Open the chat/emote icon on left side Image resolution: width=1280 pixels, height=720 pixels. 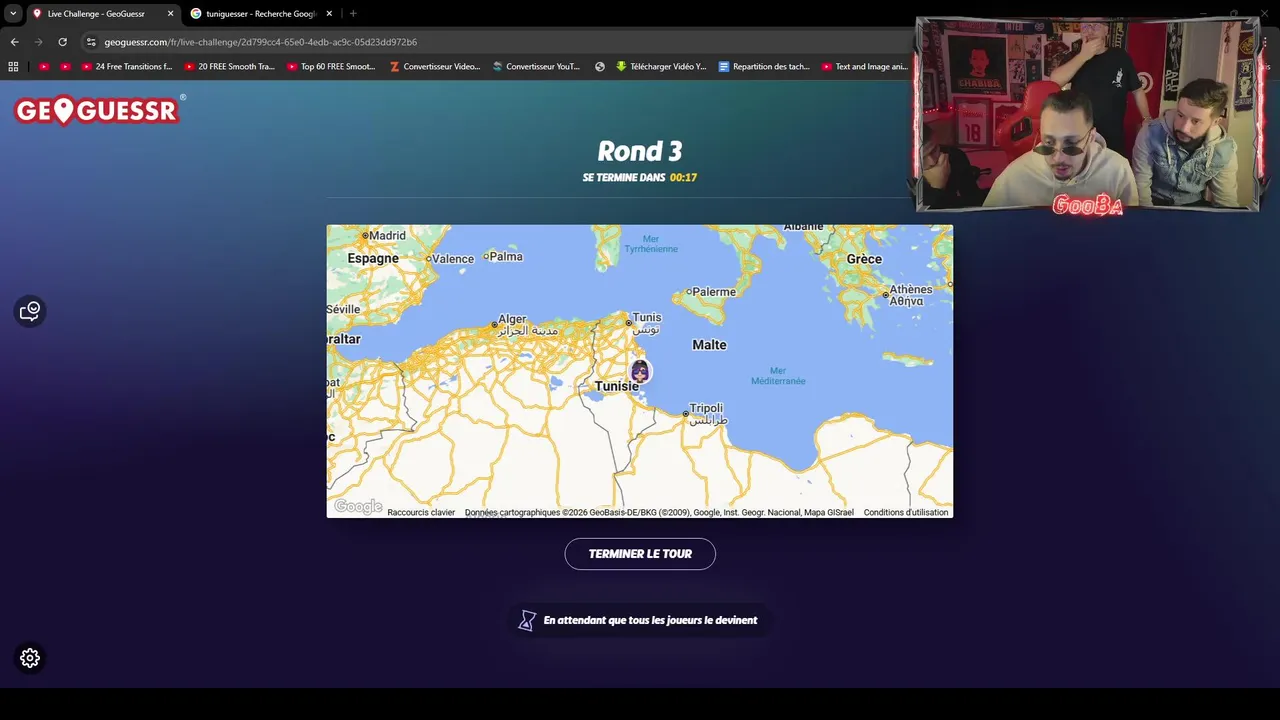pyautogui.click(x=30, y=311)
